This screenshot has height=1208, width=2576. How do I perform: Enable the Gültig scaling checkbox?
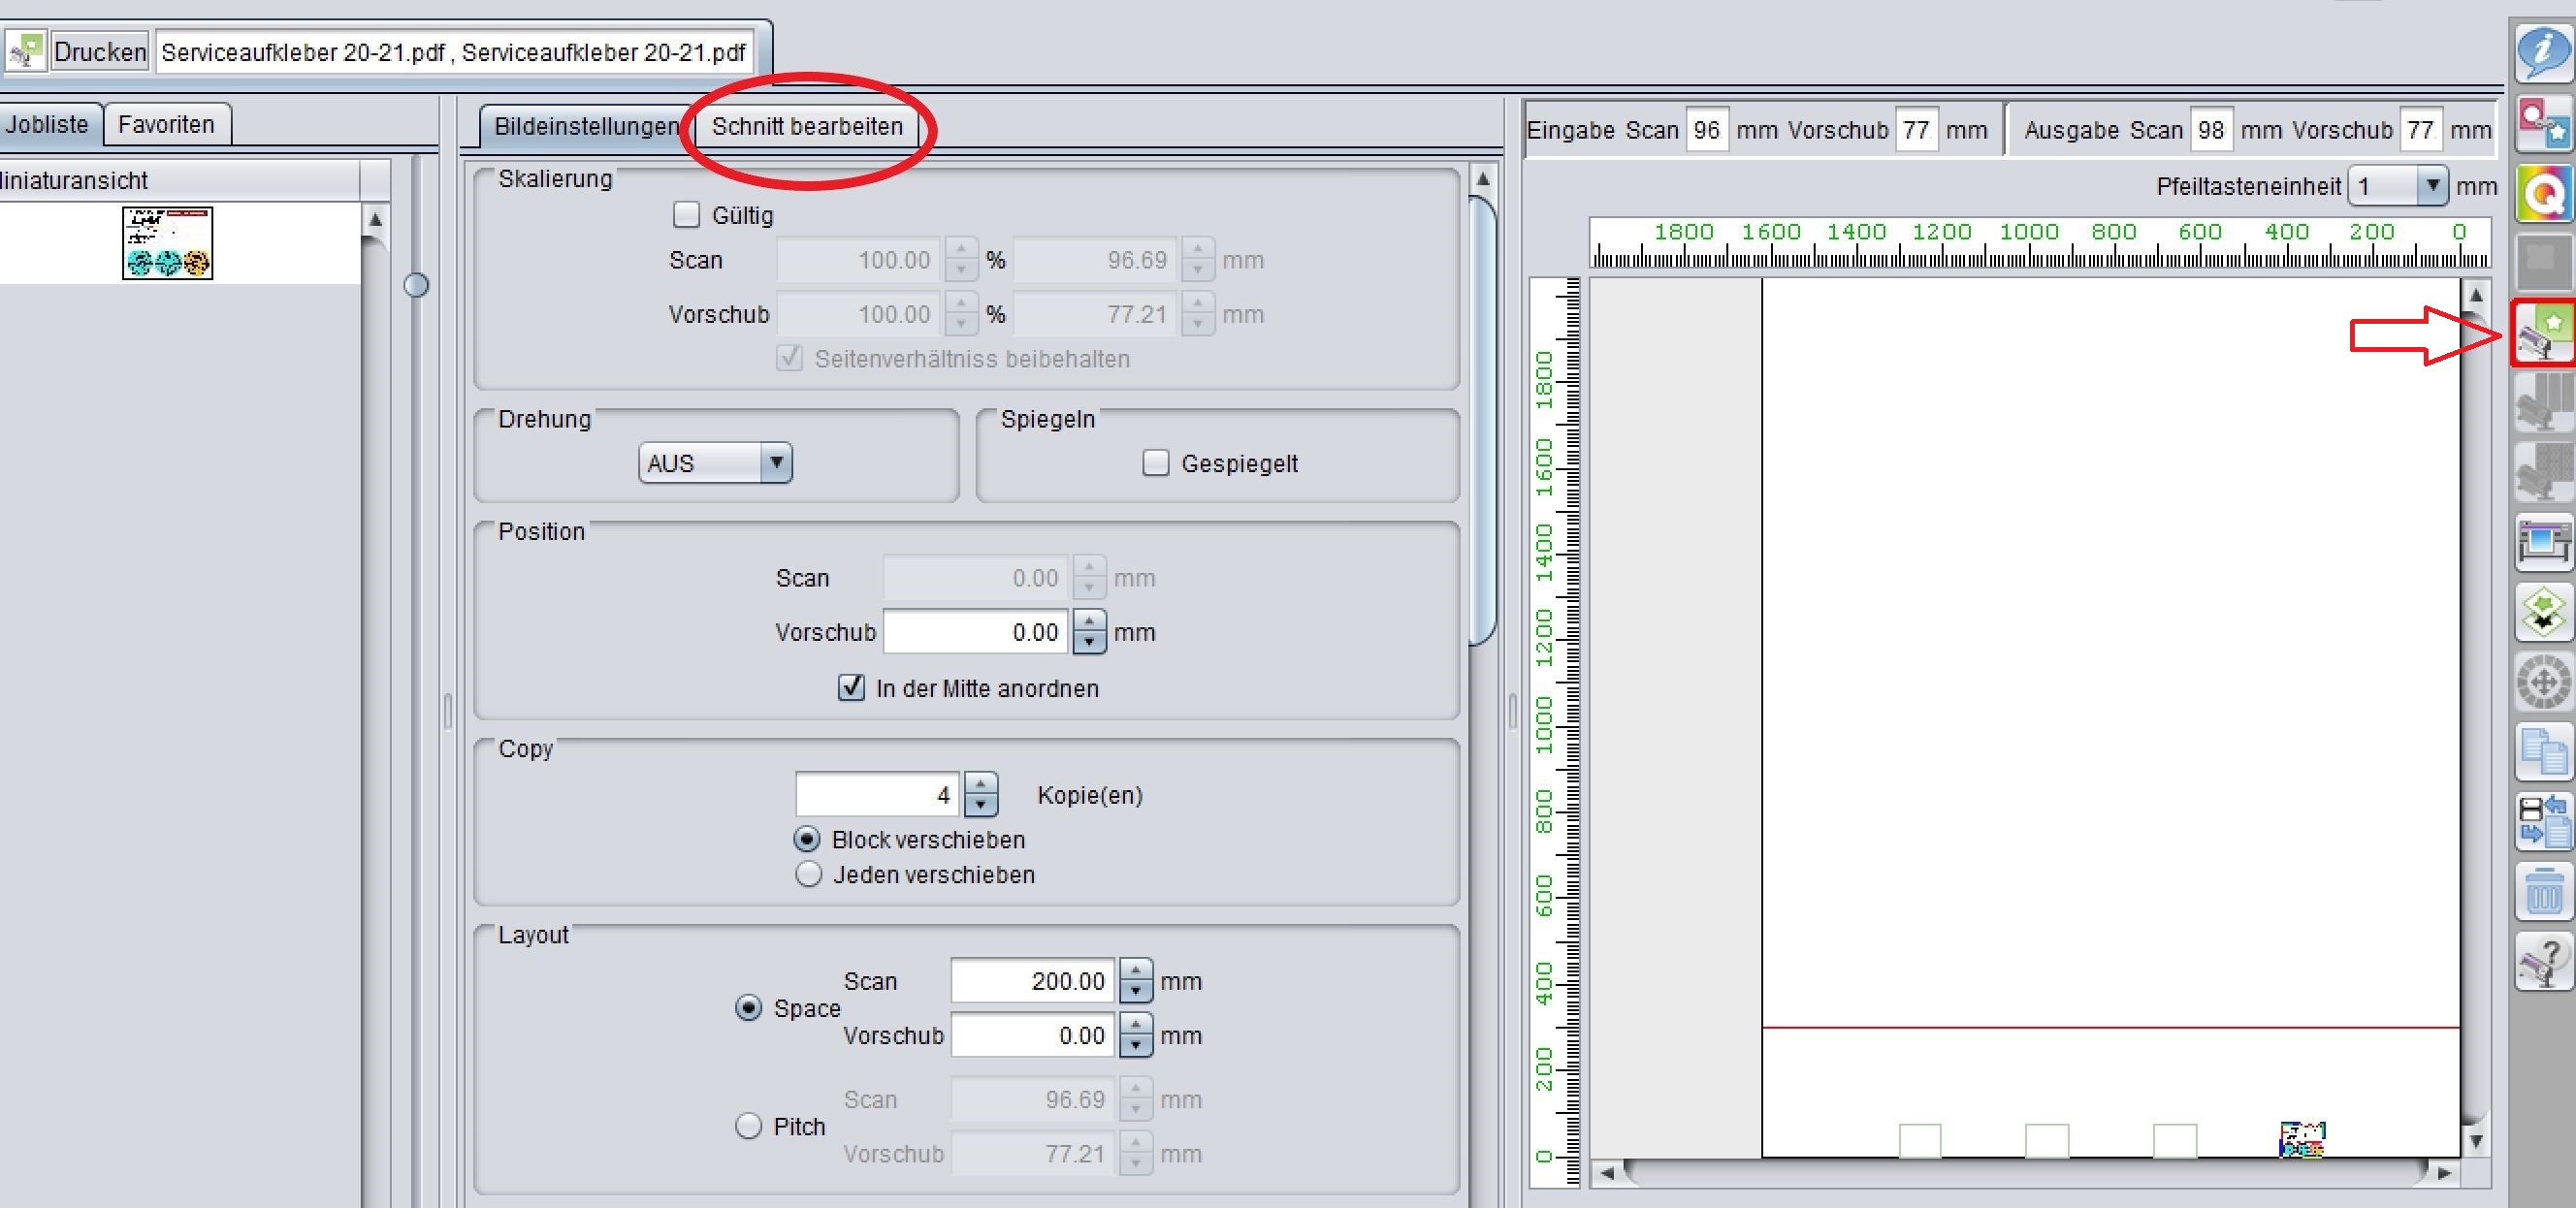click(x=686, y=215)
